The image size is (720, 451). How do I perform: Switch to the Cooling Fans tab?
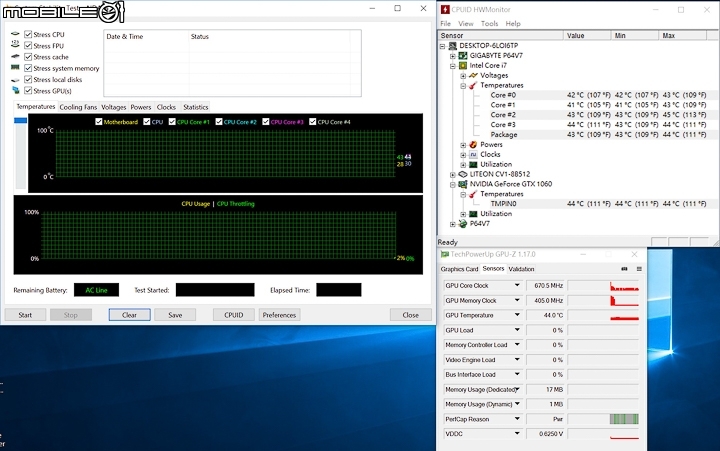78,107
